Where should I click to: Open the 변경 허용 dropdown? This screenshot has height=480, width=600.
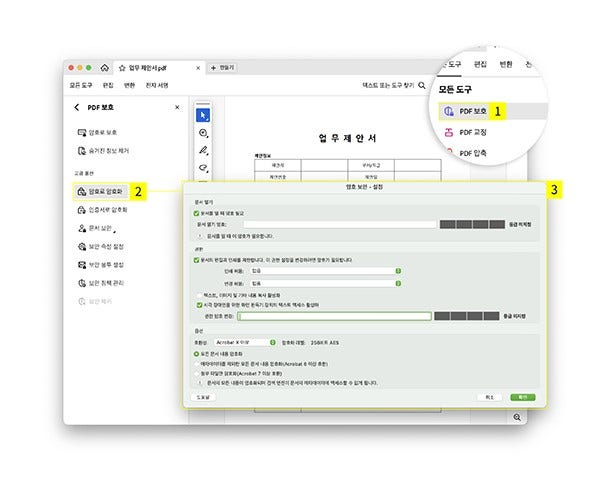coord(326,284)
